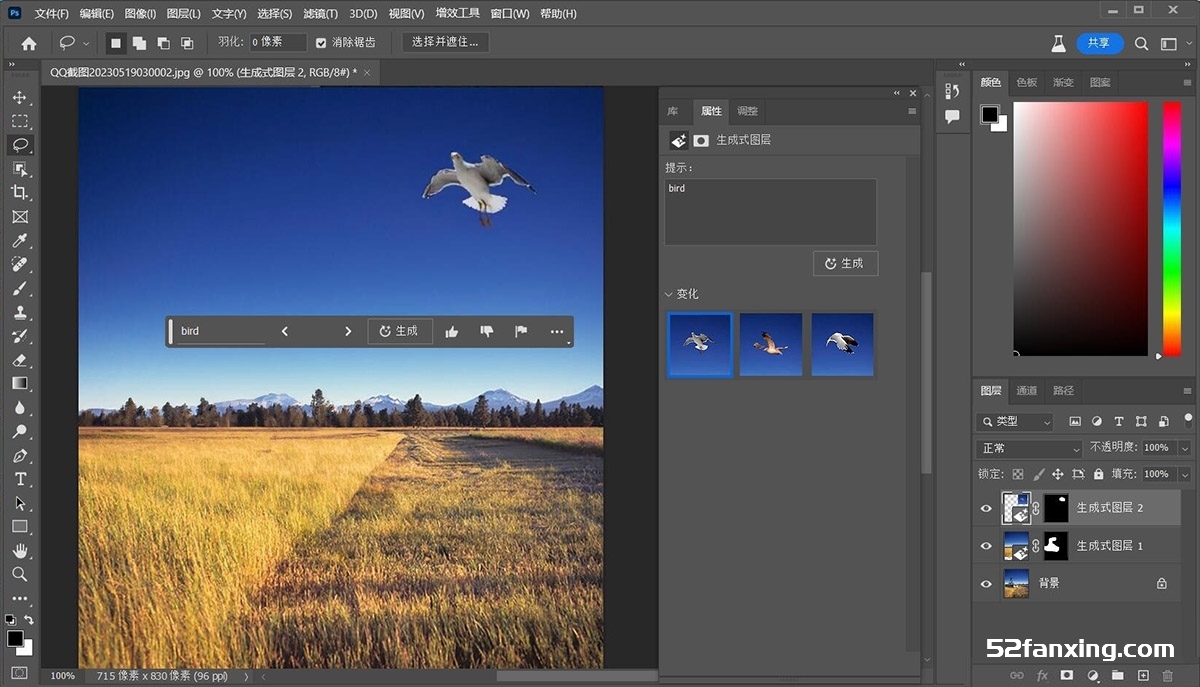Select the Spot Healing Brush tool

pos(19,265)
